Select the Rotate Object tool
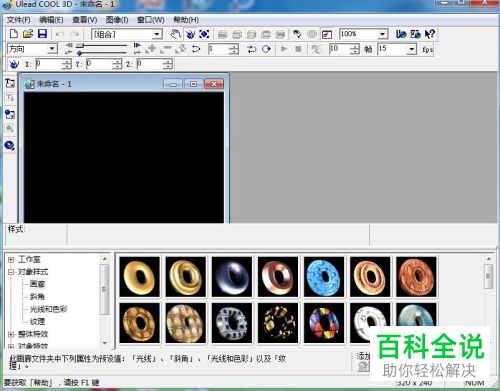This screenshot has width=500, height=391. tap(190, 34)
